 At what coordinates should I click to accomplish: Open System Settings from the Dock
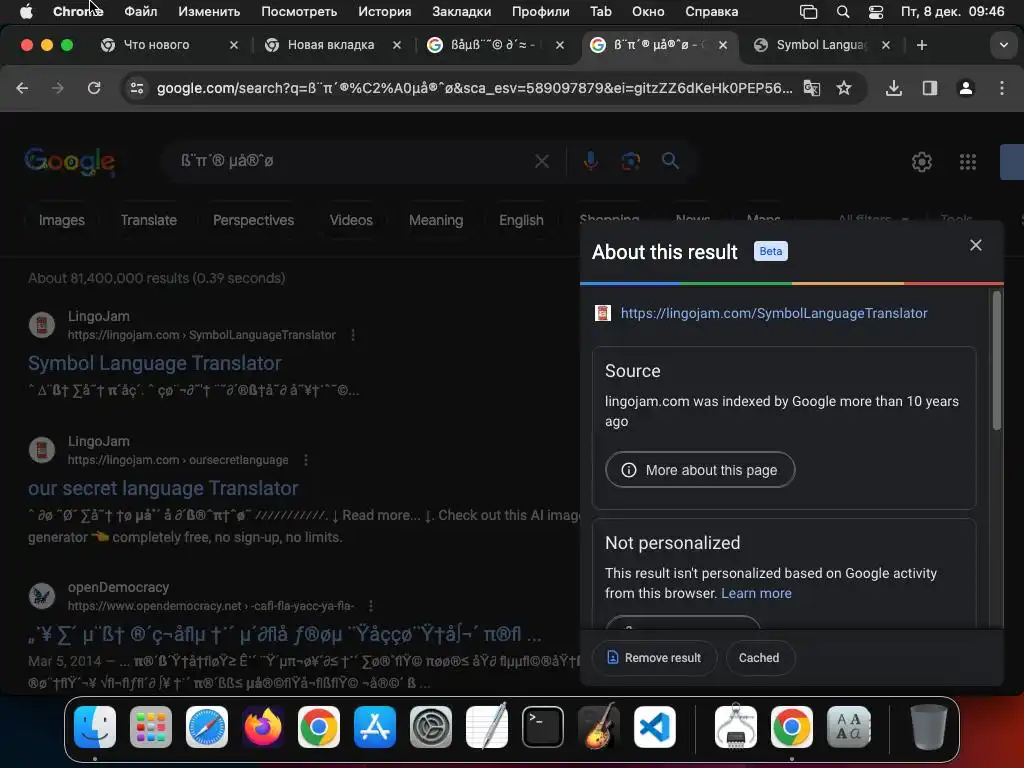coord(430,727)
